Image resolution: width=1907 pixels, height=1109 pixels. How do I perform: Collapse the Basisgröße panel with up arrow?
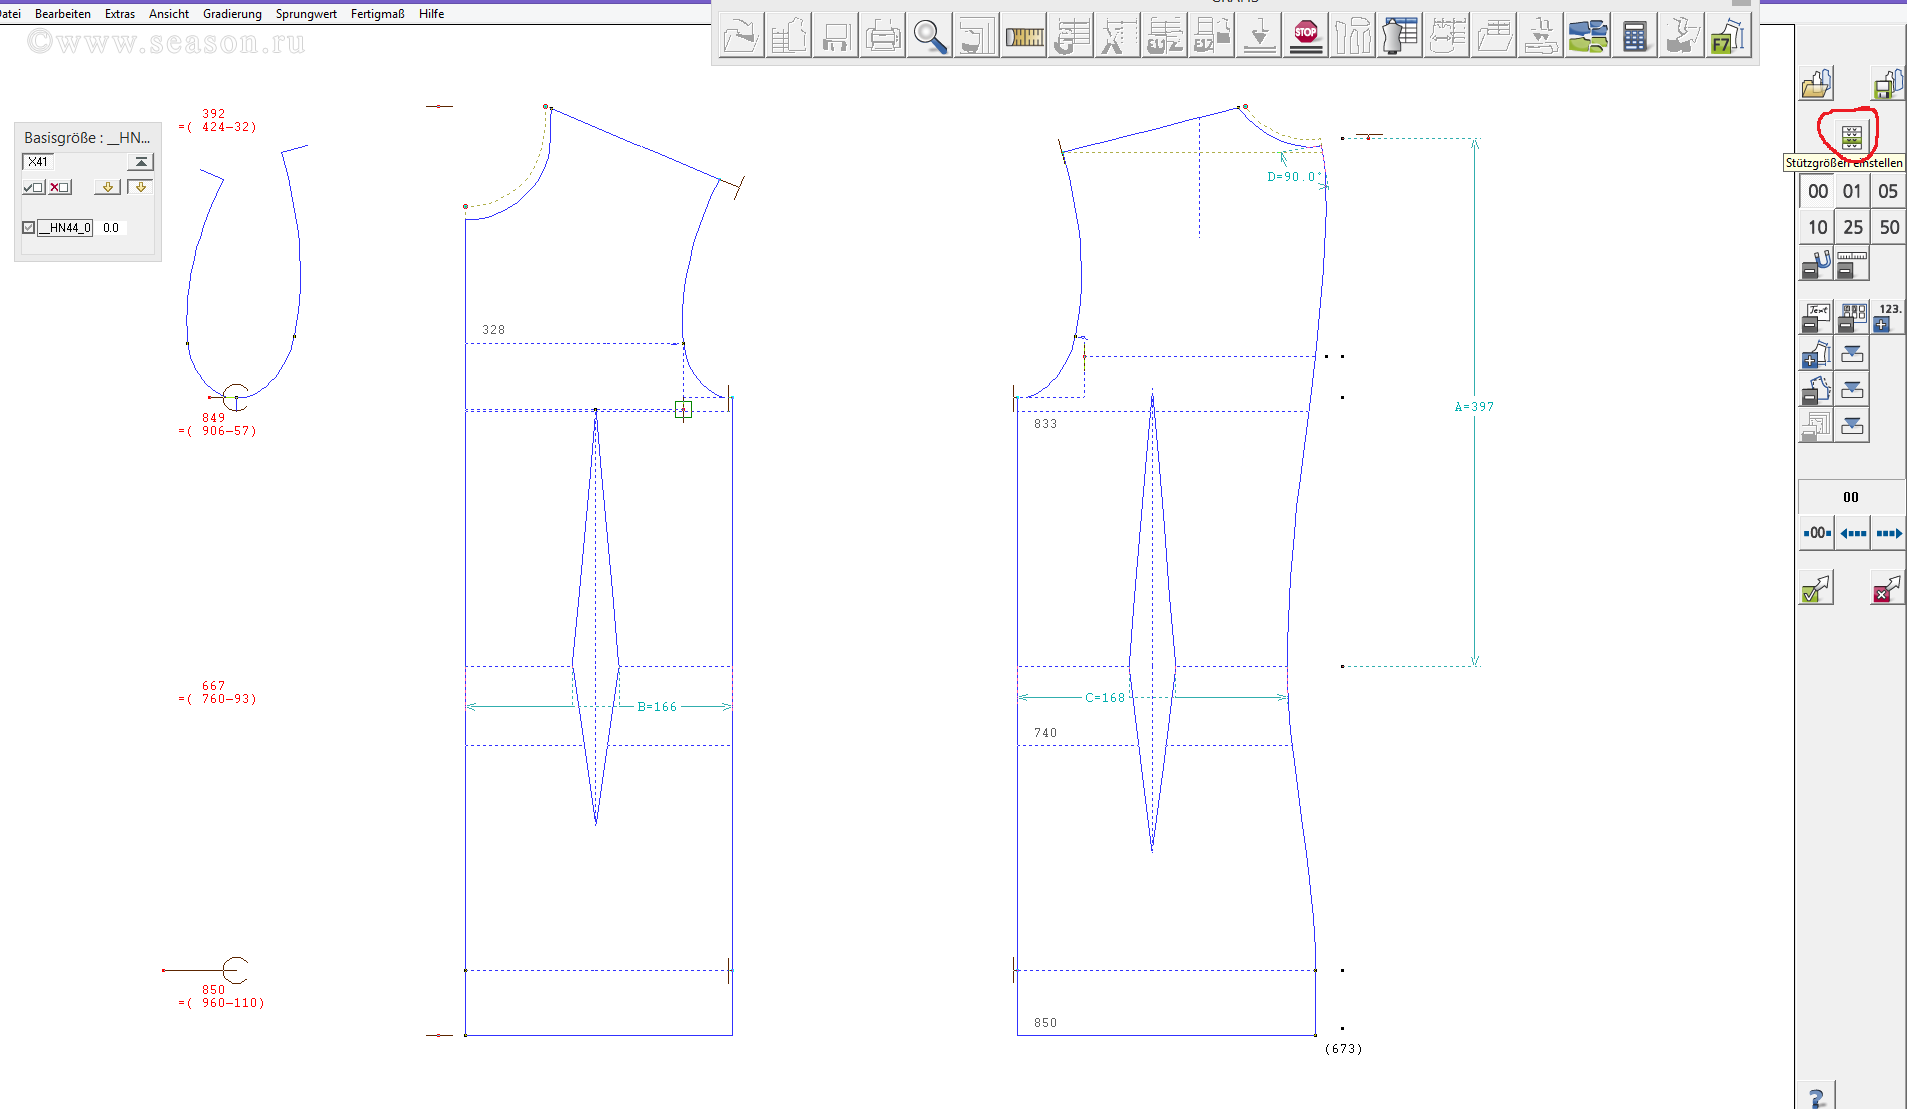141,162
